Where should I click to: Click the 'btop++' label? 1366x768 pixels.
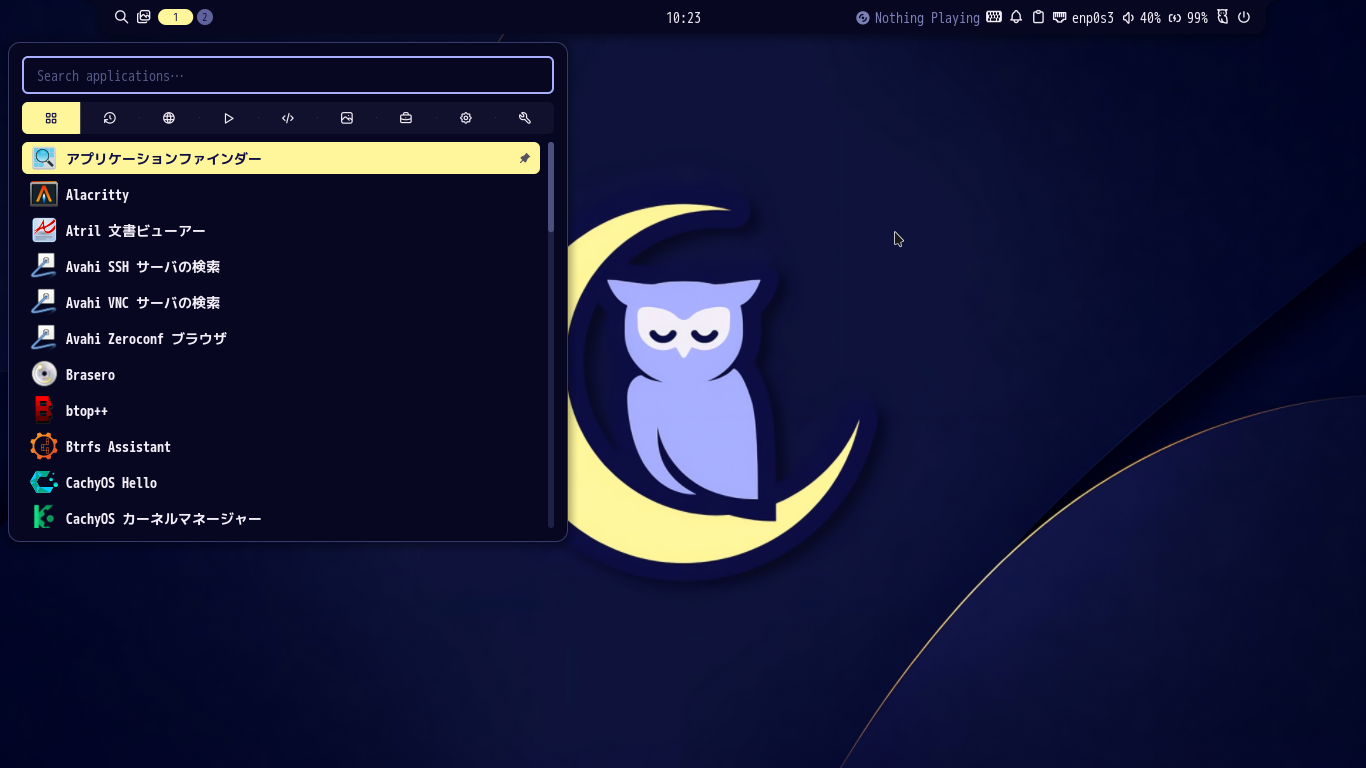(x=87, y=411)
